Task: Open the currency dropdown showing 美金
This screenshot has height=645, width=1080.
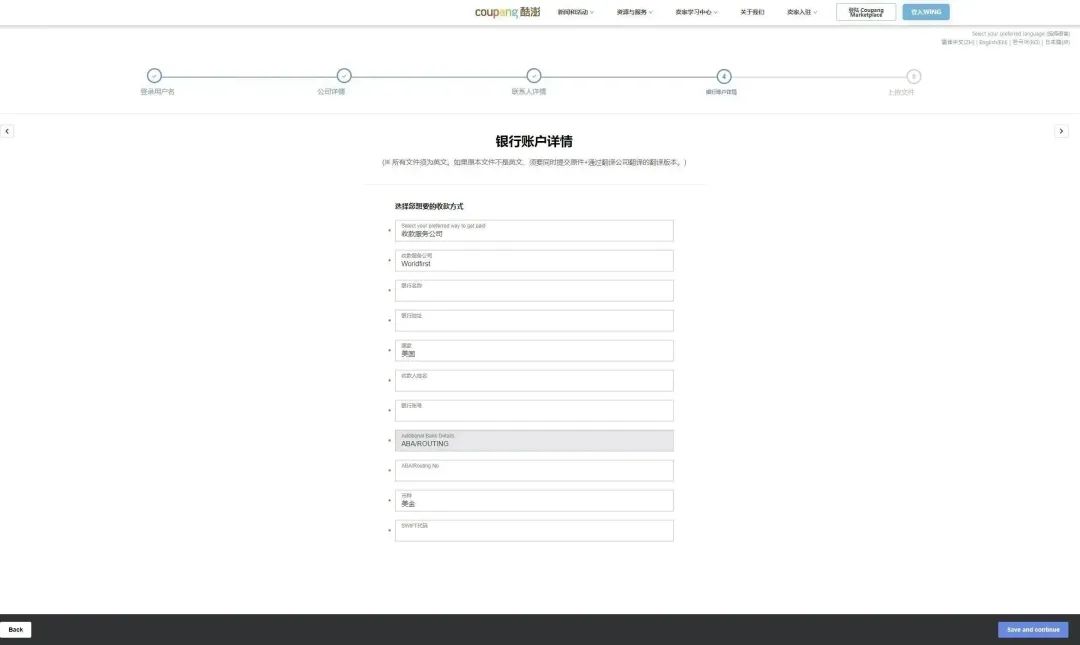Action: click(534, 501)
